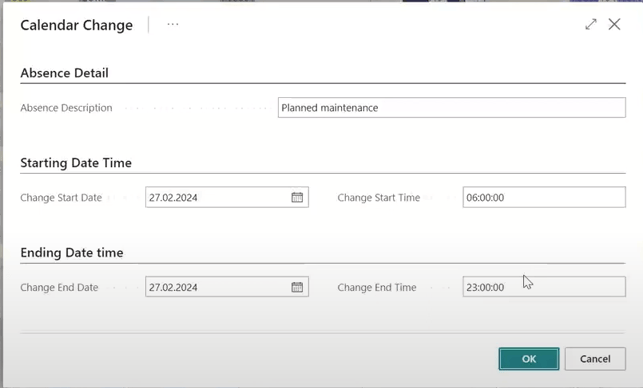Click into the Absence Description field
The width and height of the screenshot is (643, 388).
tap(451, 107)
